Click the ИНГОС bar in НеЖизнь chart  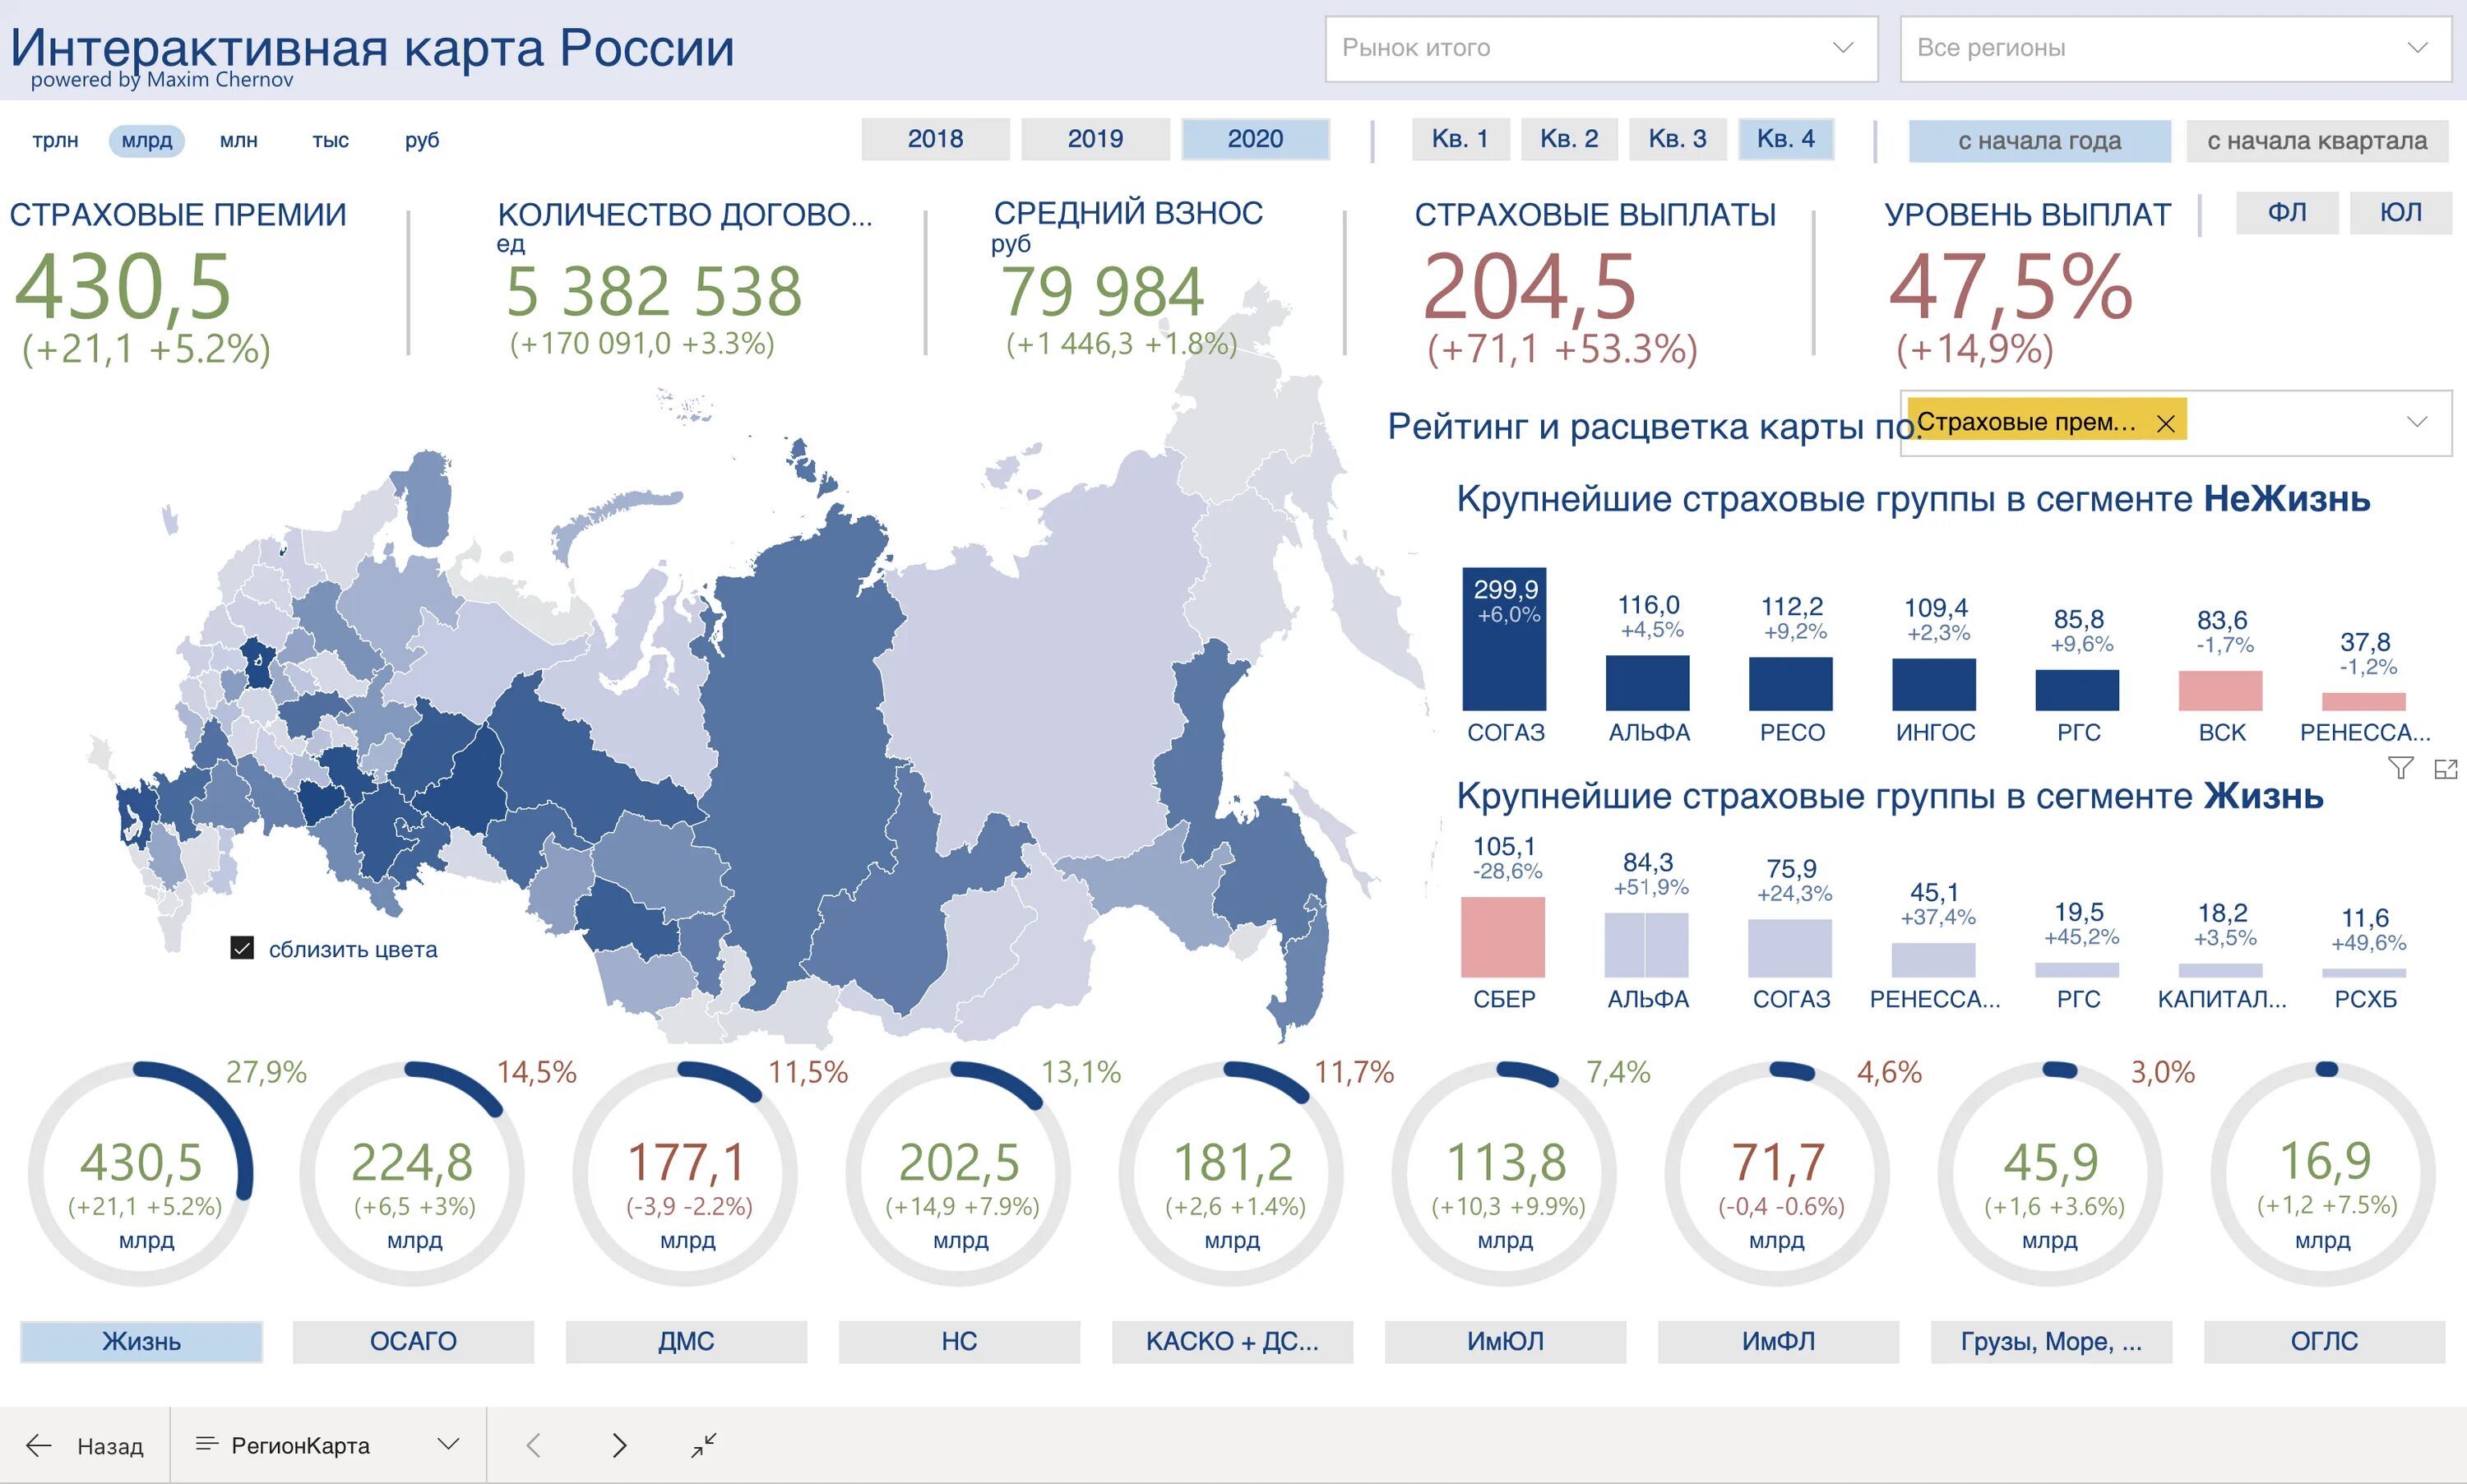click(1934, 685)
